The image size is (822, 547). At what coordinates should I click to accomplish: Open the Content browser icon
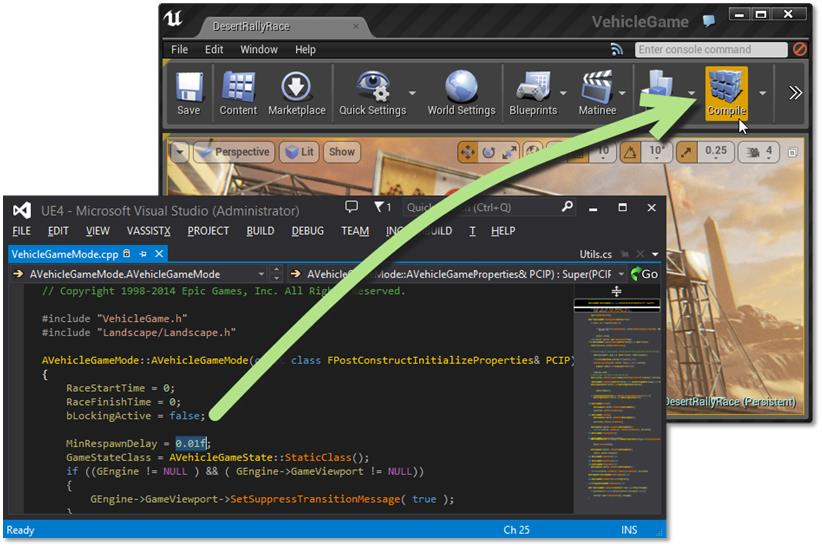point(239,93)
